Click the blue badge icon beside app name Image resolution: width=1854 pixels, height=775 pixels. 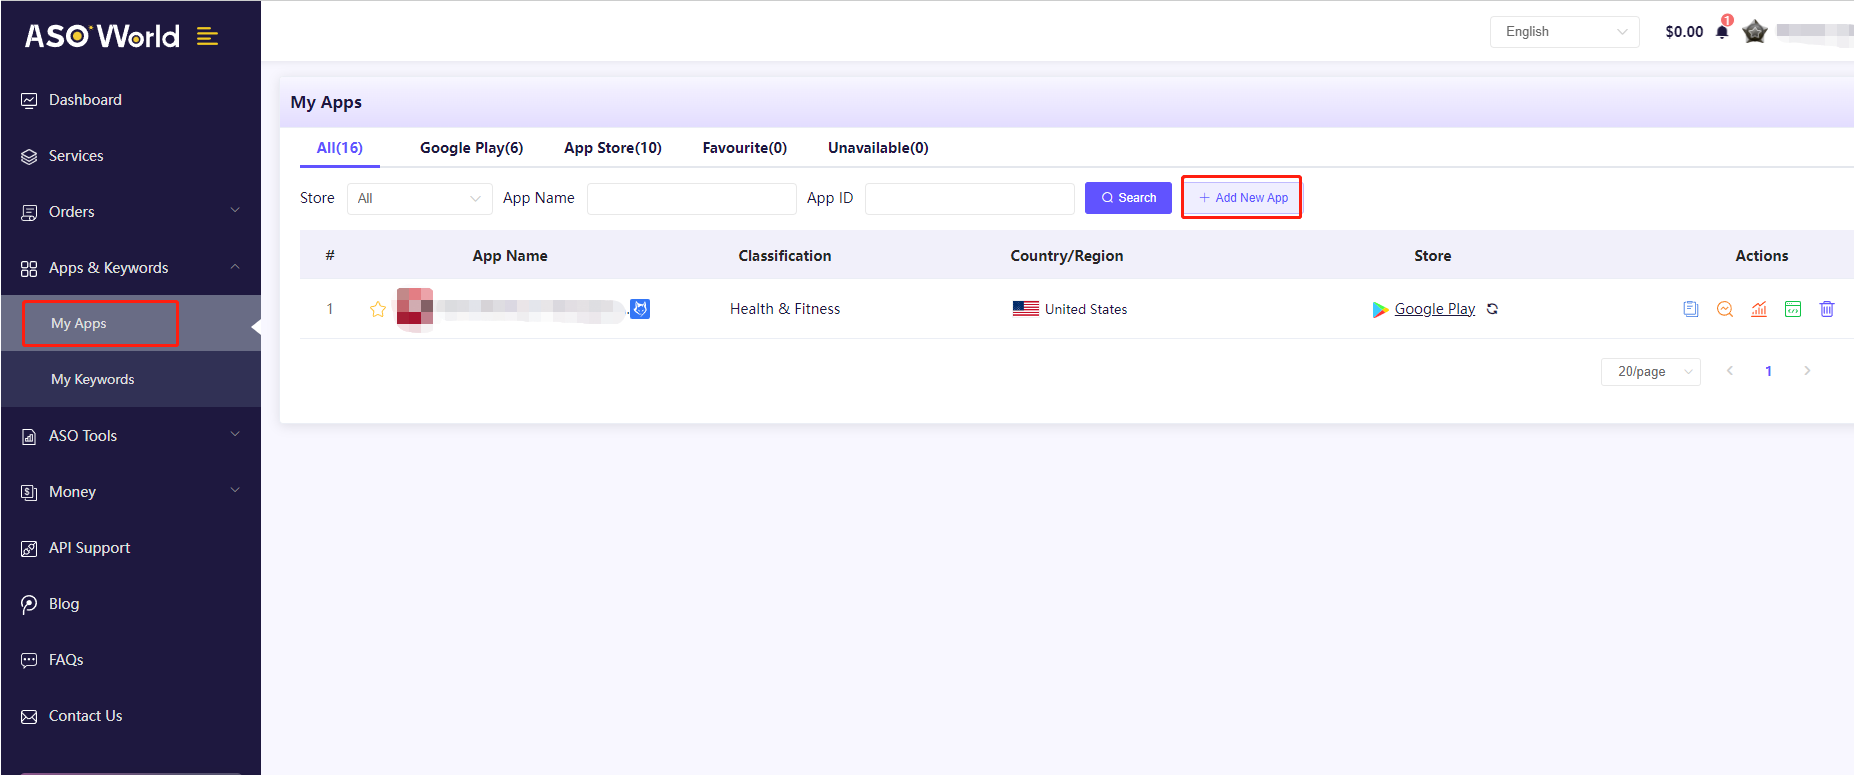coord(640,309)
